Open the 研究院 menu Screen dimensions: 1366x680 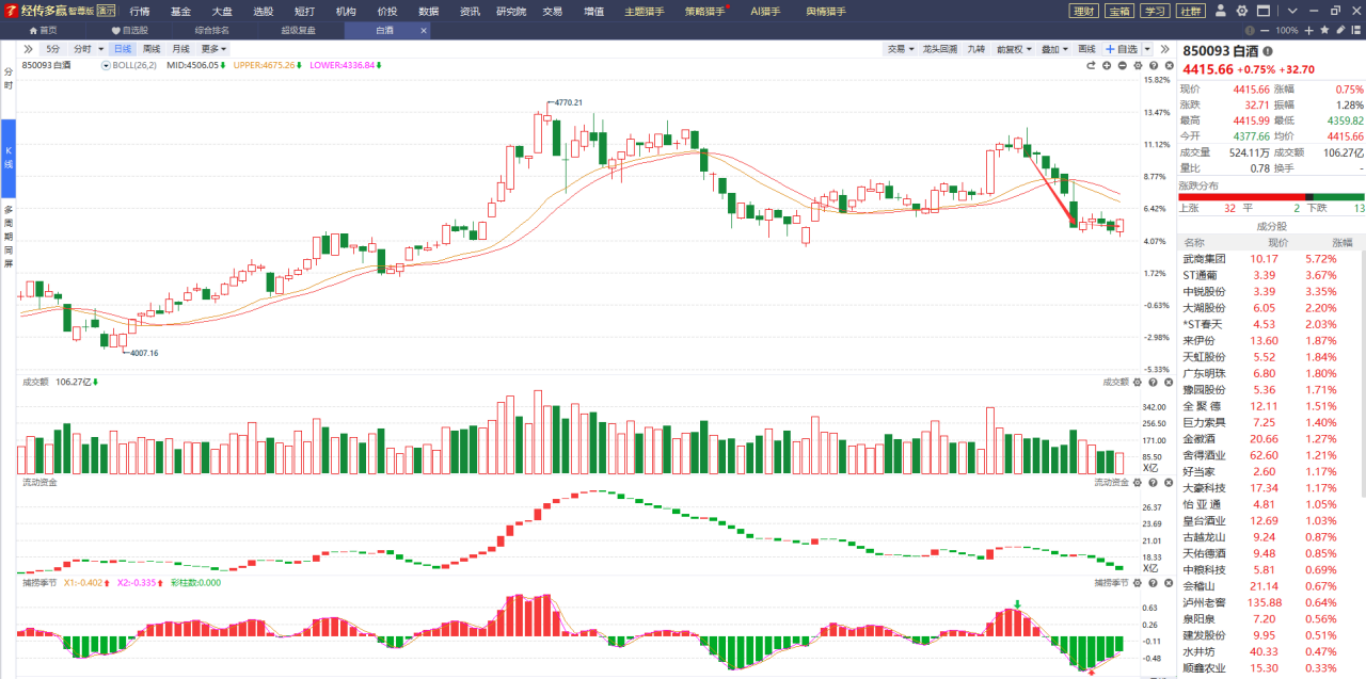(x=510, y=11)
